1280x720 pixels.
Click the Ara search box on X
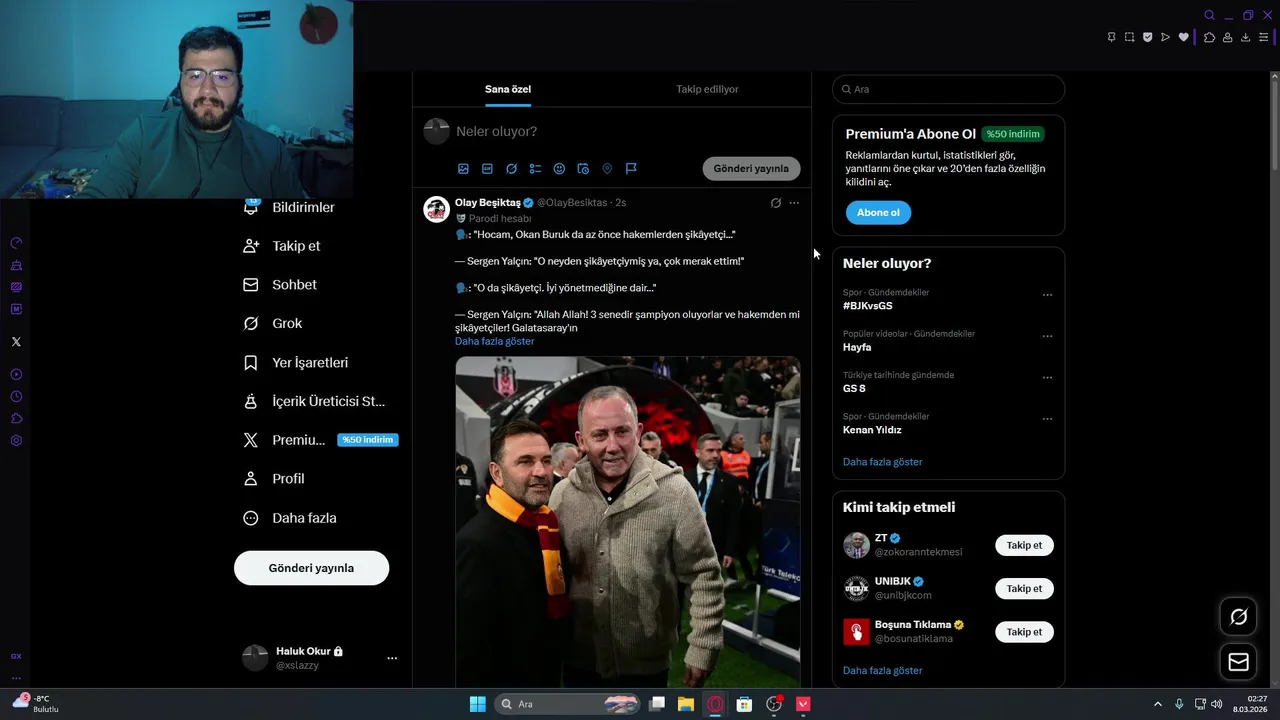point(948,89)
